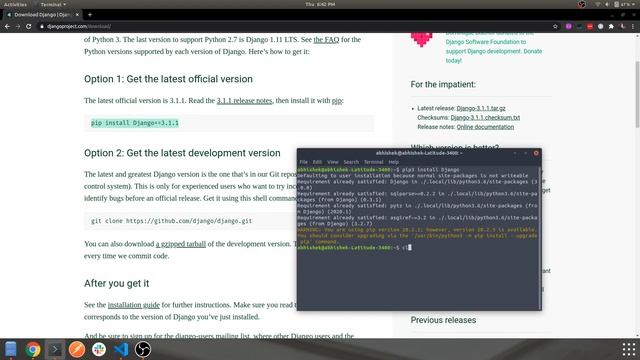Click the Previous releases heading
The width and height of the screenshot is (640, 360).
[x=443, y=320]
